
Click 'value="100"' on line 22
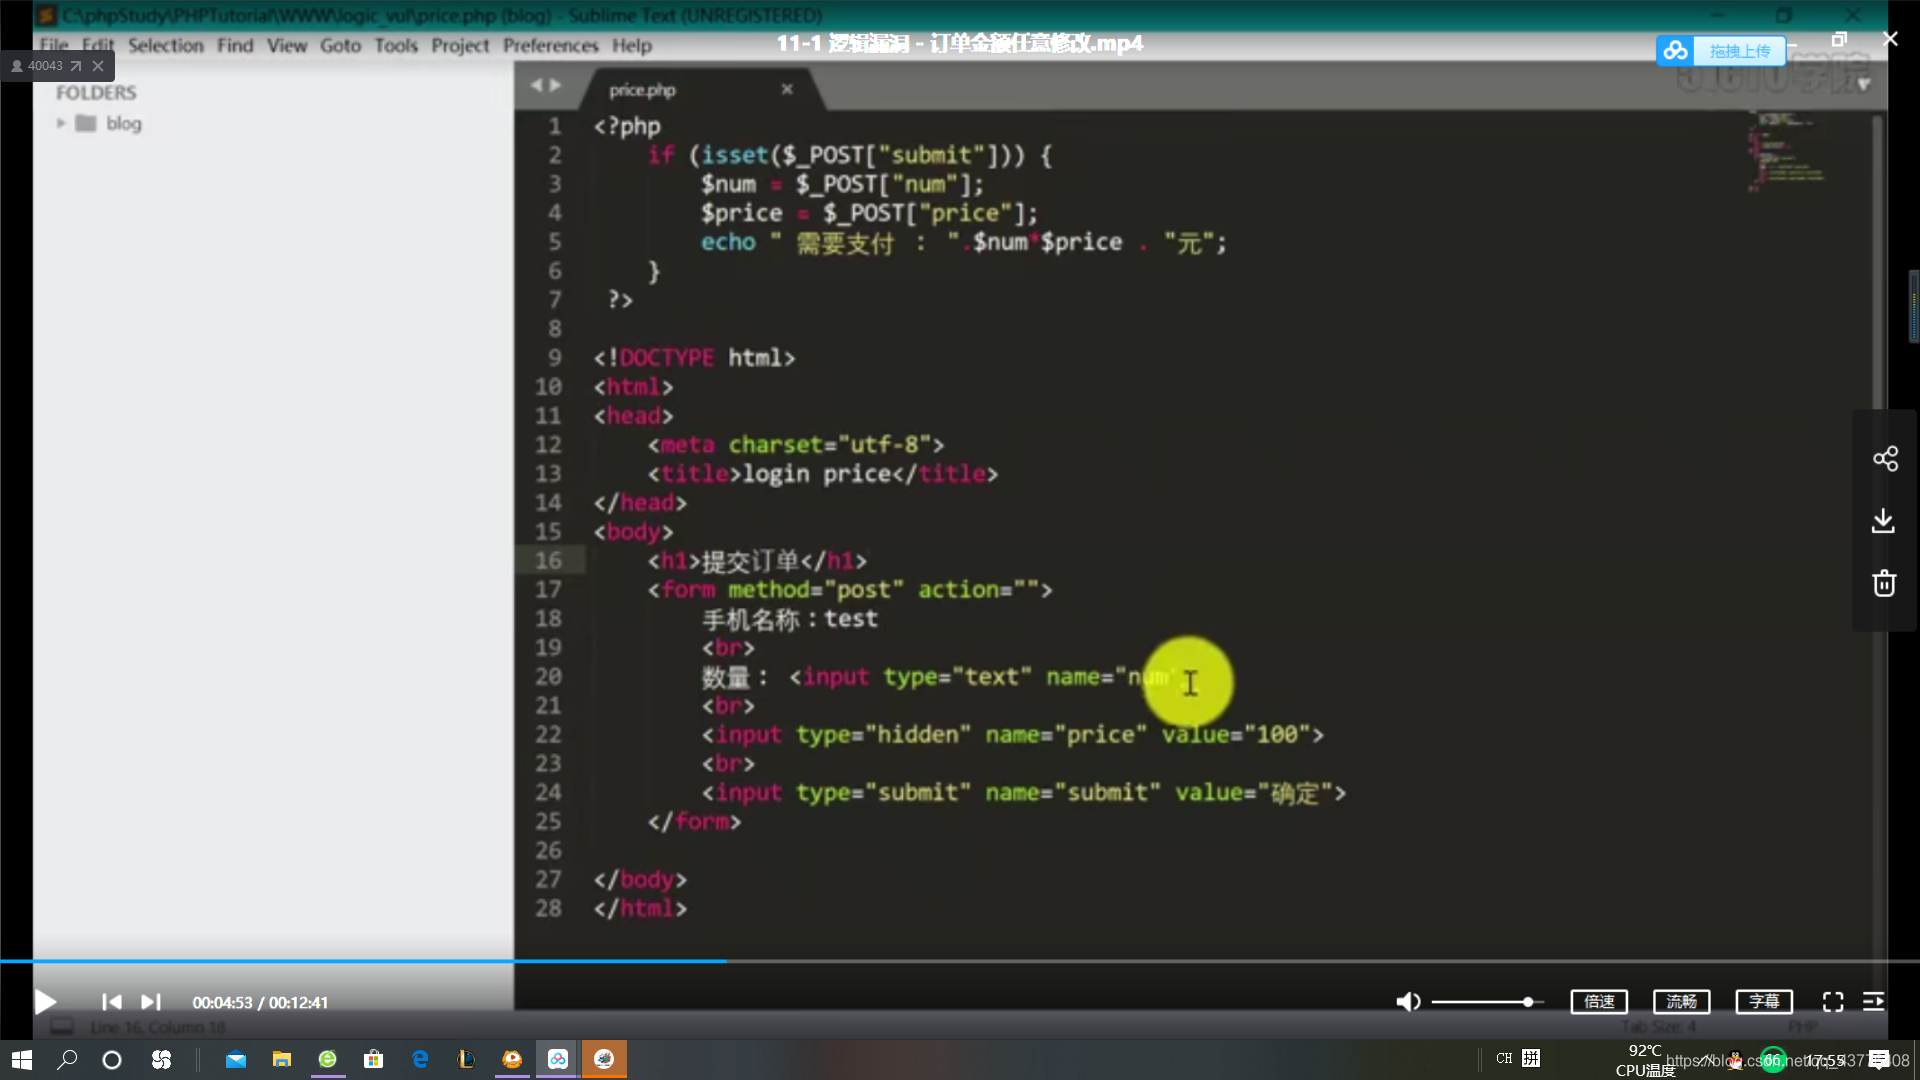pyautogui.click(x=1236, y=735)
